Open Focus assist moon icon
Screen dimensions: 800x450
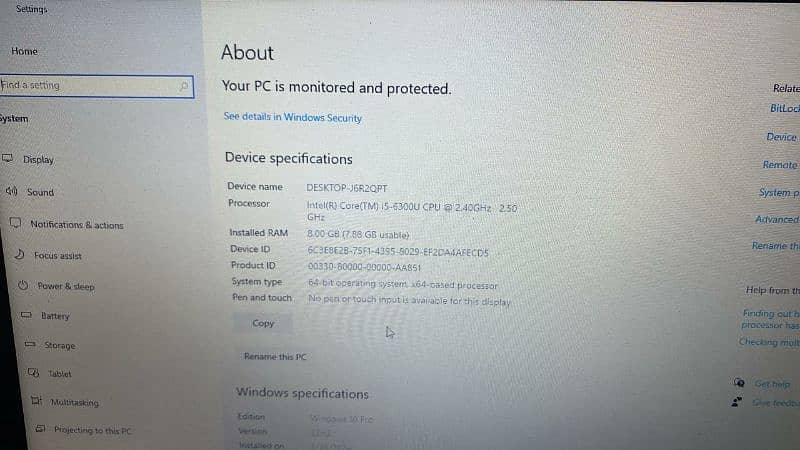coord(19,254)
